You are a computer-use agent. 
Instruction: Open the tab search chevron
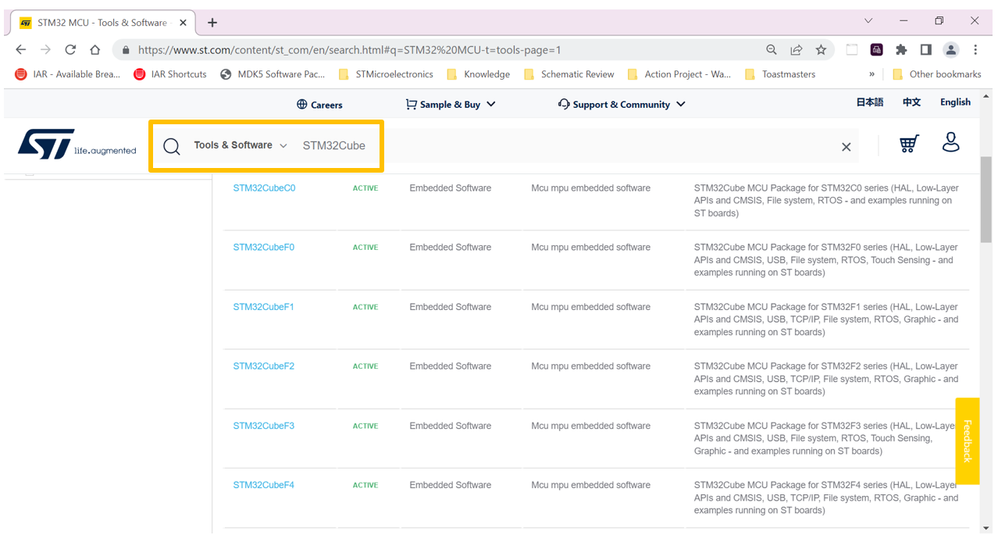868,21
